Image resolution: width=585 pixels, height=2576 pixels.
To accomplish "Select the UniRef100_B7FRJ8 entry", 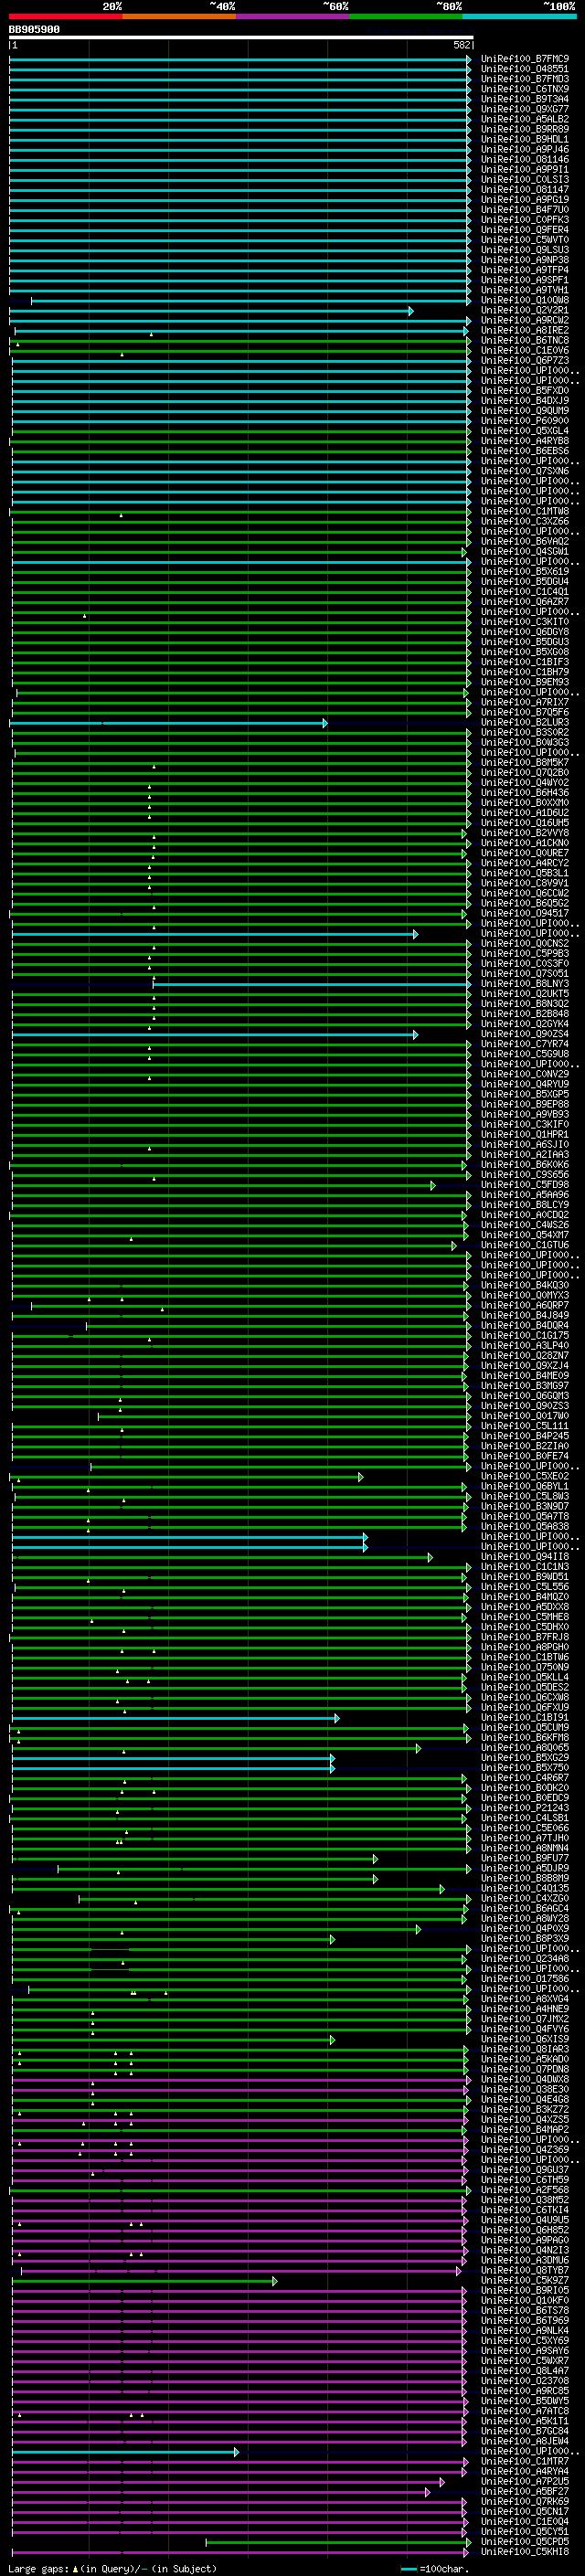I will coord(524,1636).
